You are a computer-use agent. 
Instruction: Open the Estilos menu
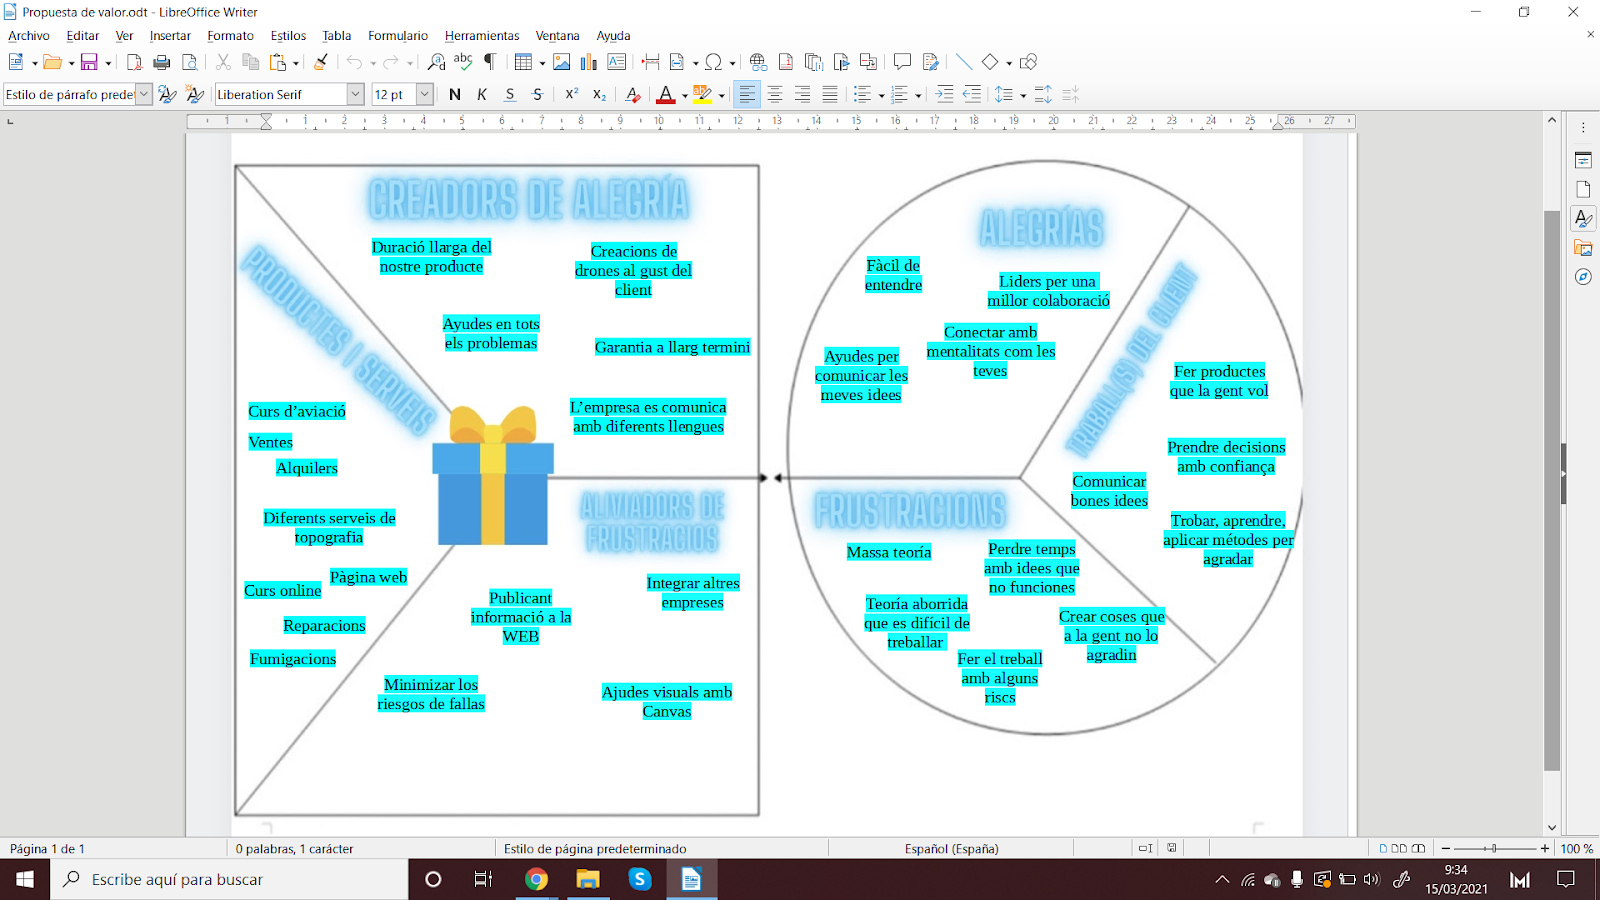(288, 35)
